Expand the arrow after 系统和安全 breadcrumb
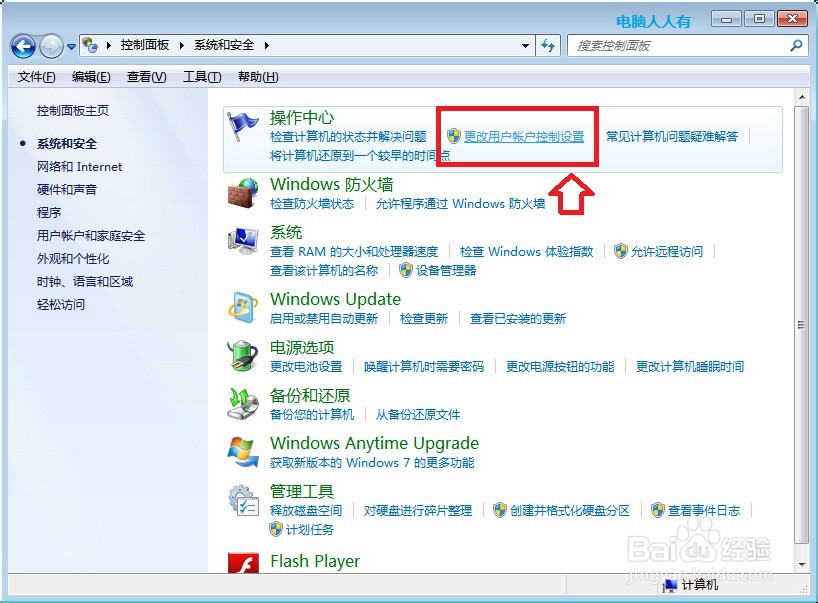The image size is (818, 603). click(x=267, y=46)
